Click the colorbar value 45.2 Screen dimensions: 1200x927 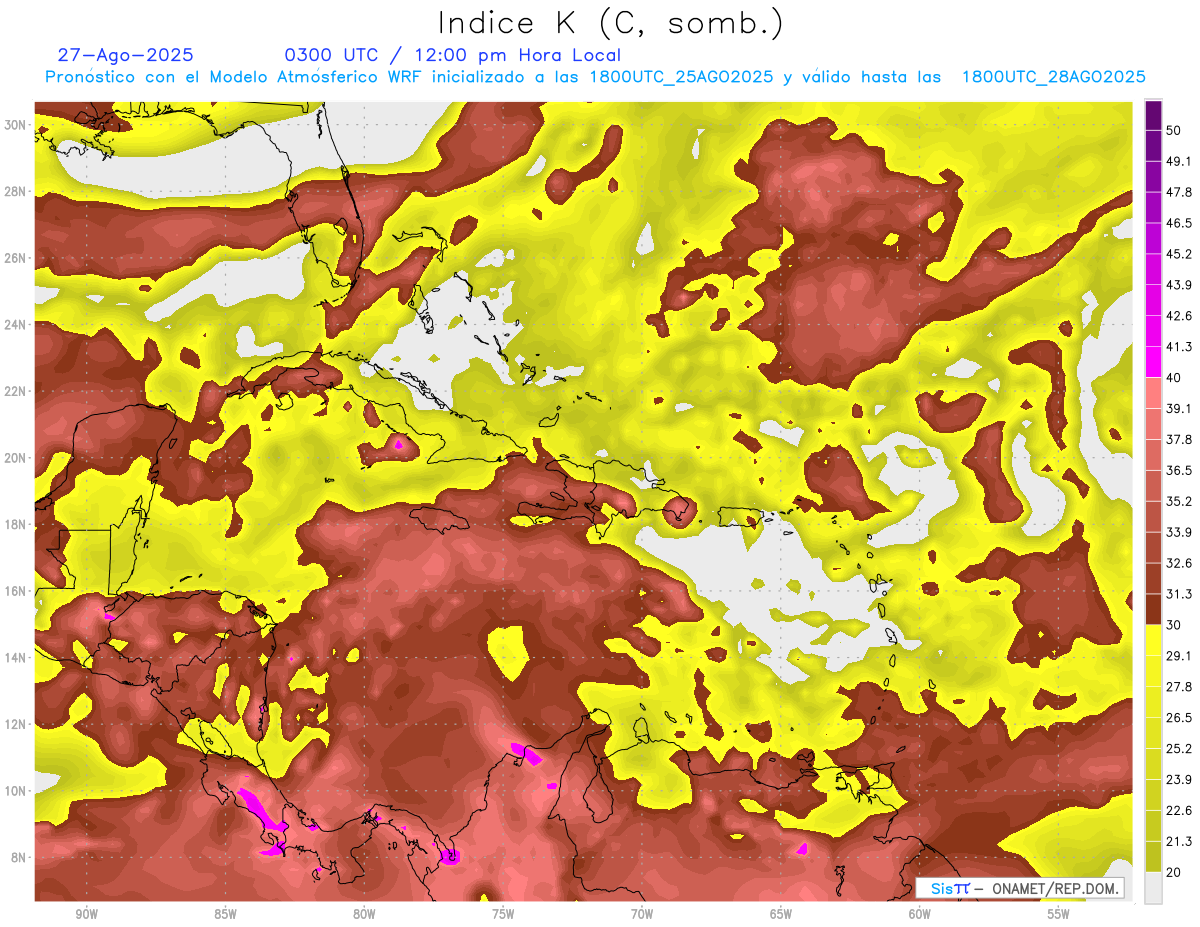(1179, 254)
